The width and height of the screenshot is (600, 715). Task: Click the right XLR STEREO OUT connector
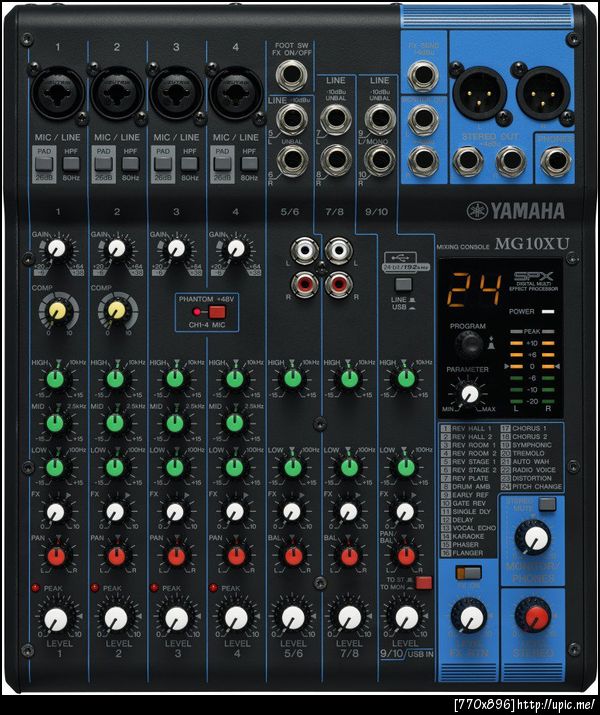[x=543, y=93]
